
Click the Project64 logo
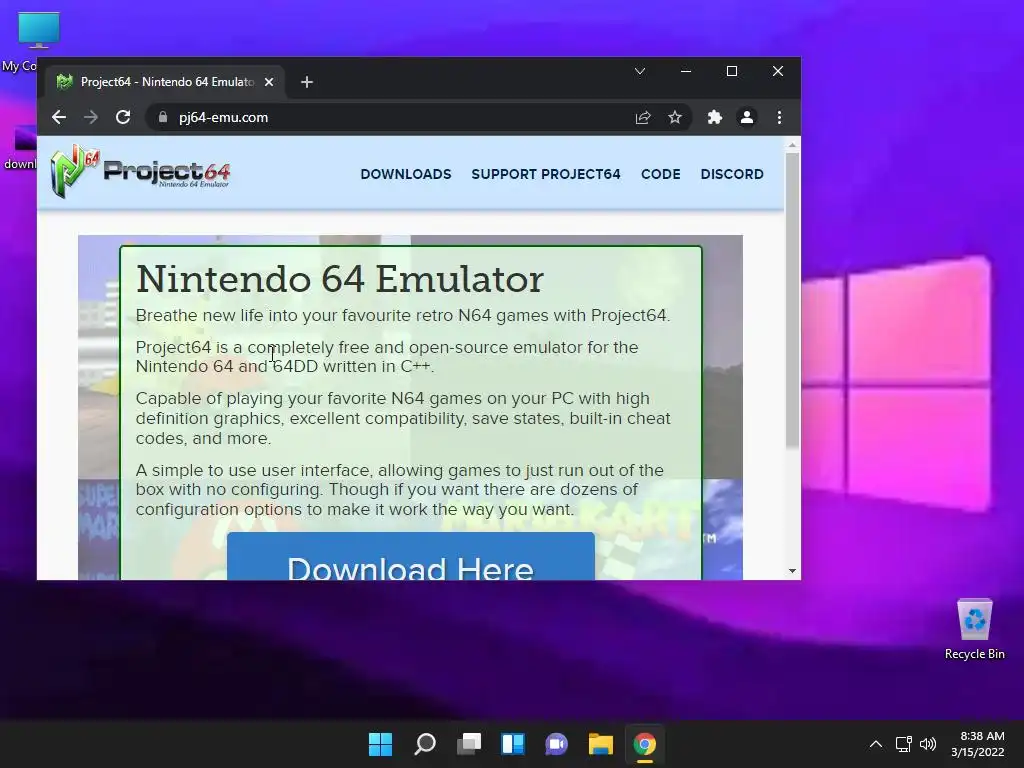tap(140, 172)
